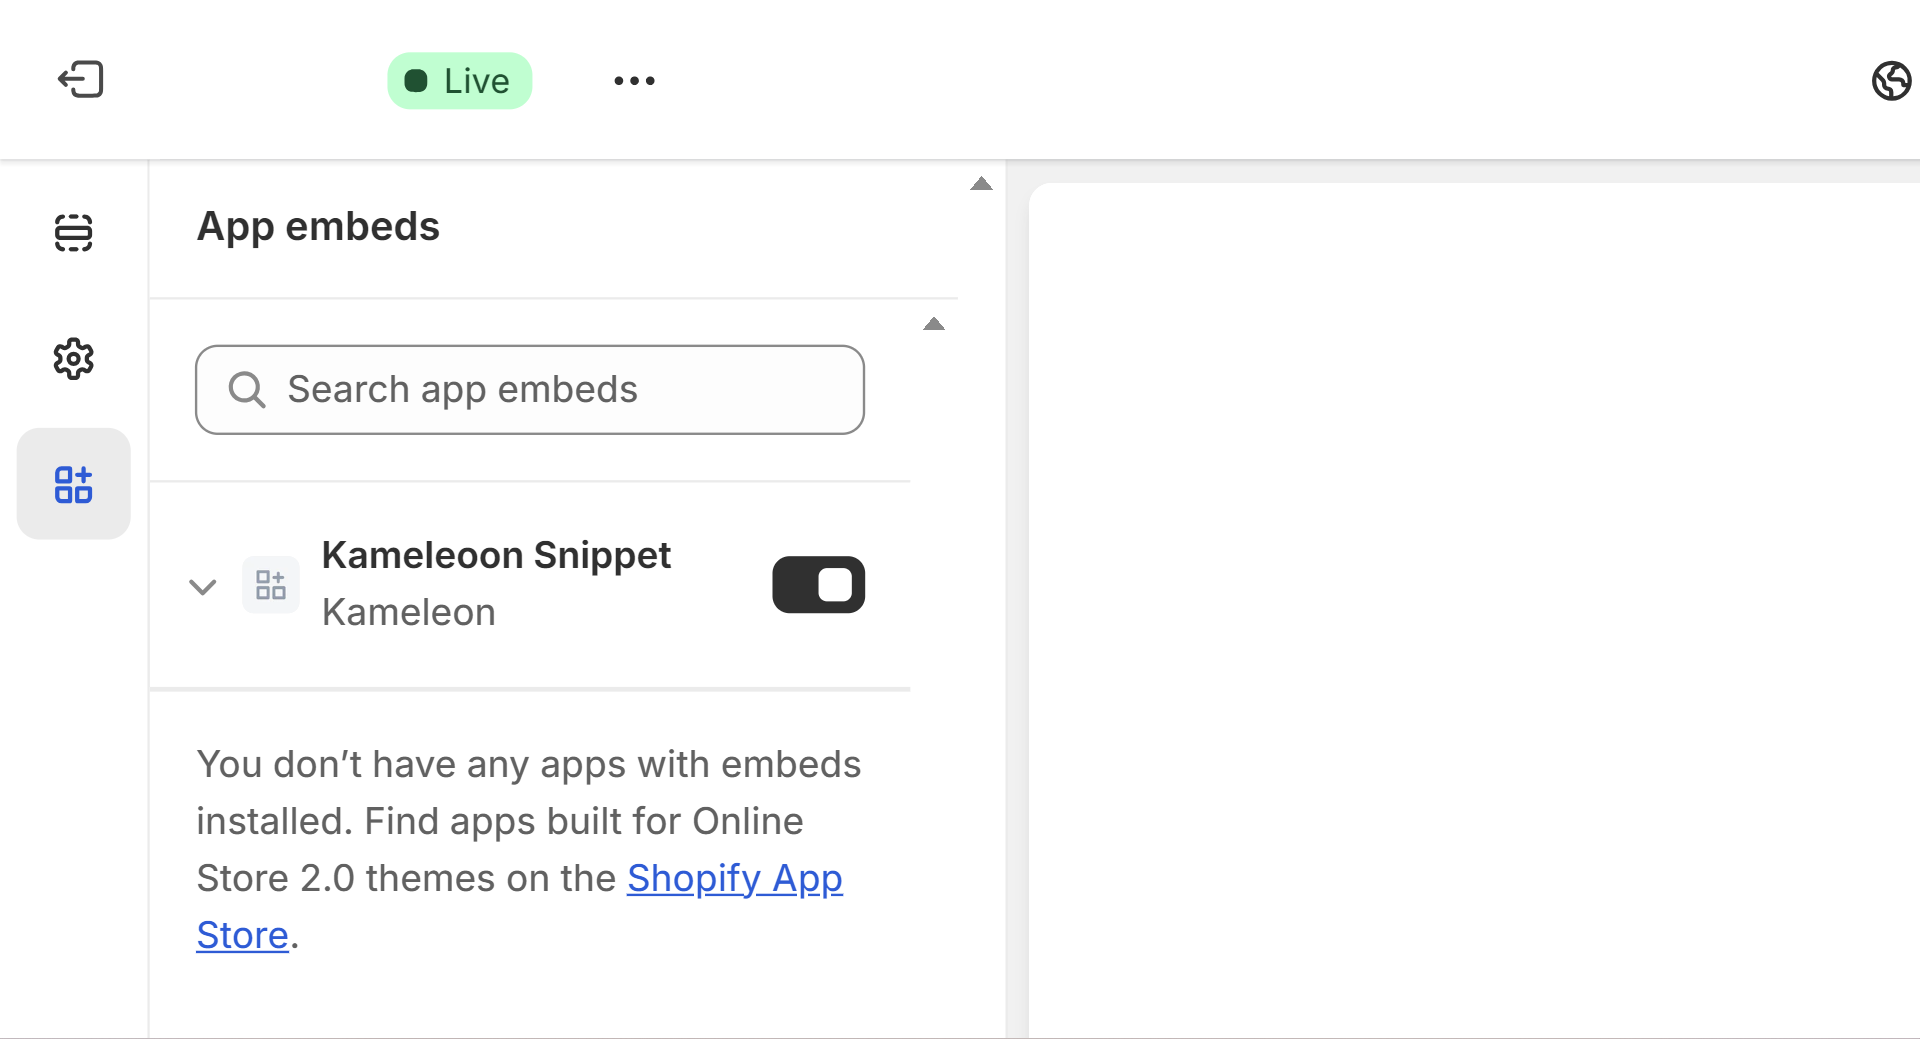The width and height of the screenshot is (1920, 1039).
Task: Click the magnifier icon in search box
Action: (247, 390)
